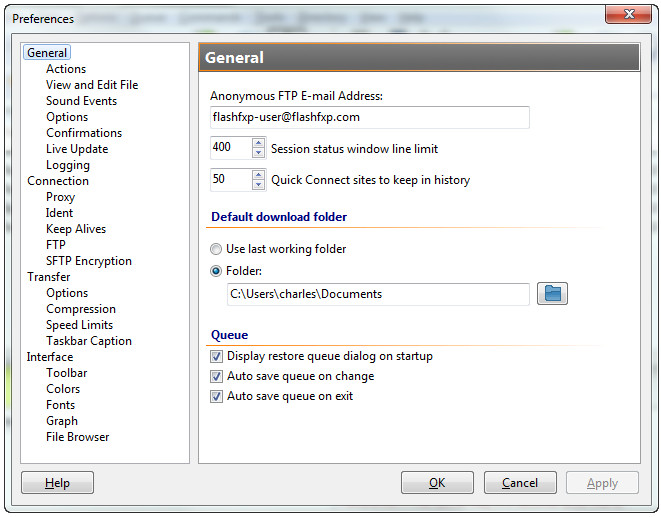Increase Quick Connect history count

[x=258, y=174]
